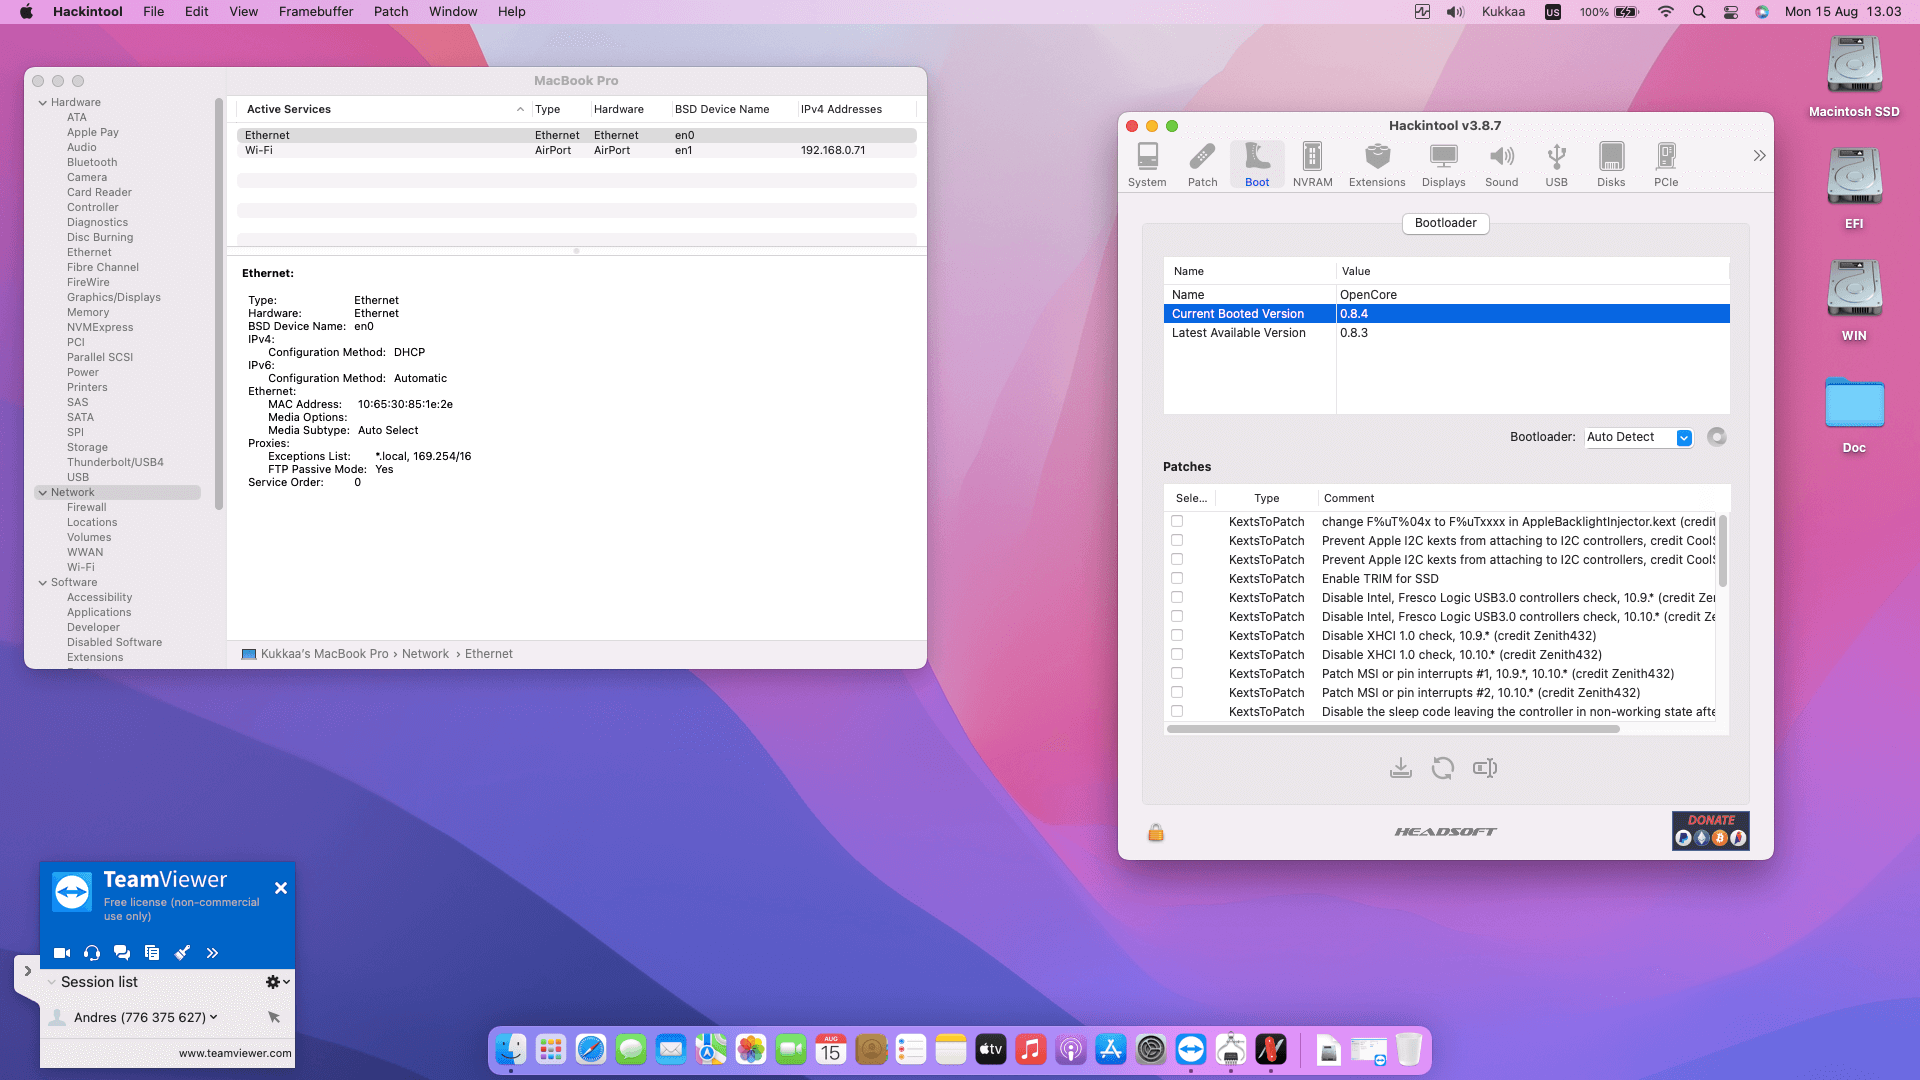
Task: Tick Patch MSI or pin interrupts #1
Action: point(1177,673)
